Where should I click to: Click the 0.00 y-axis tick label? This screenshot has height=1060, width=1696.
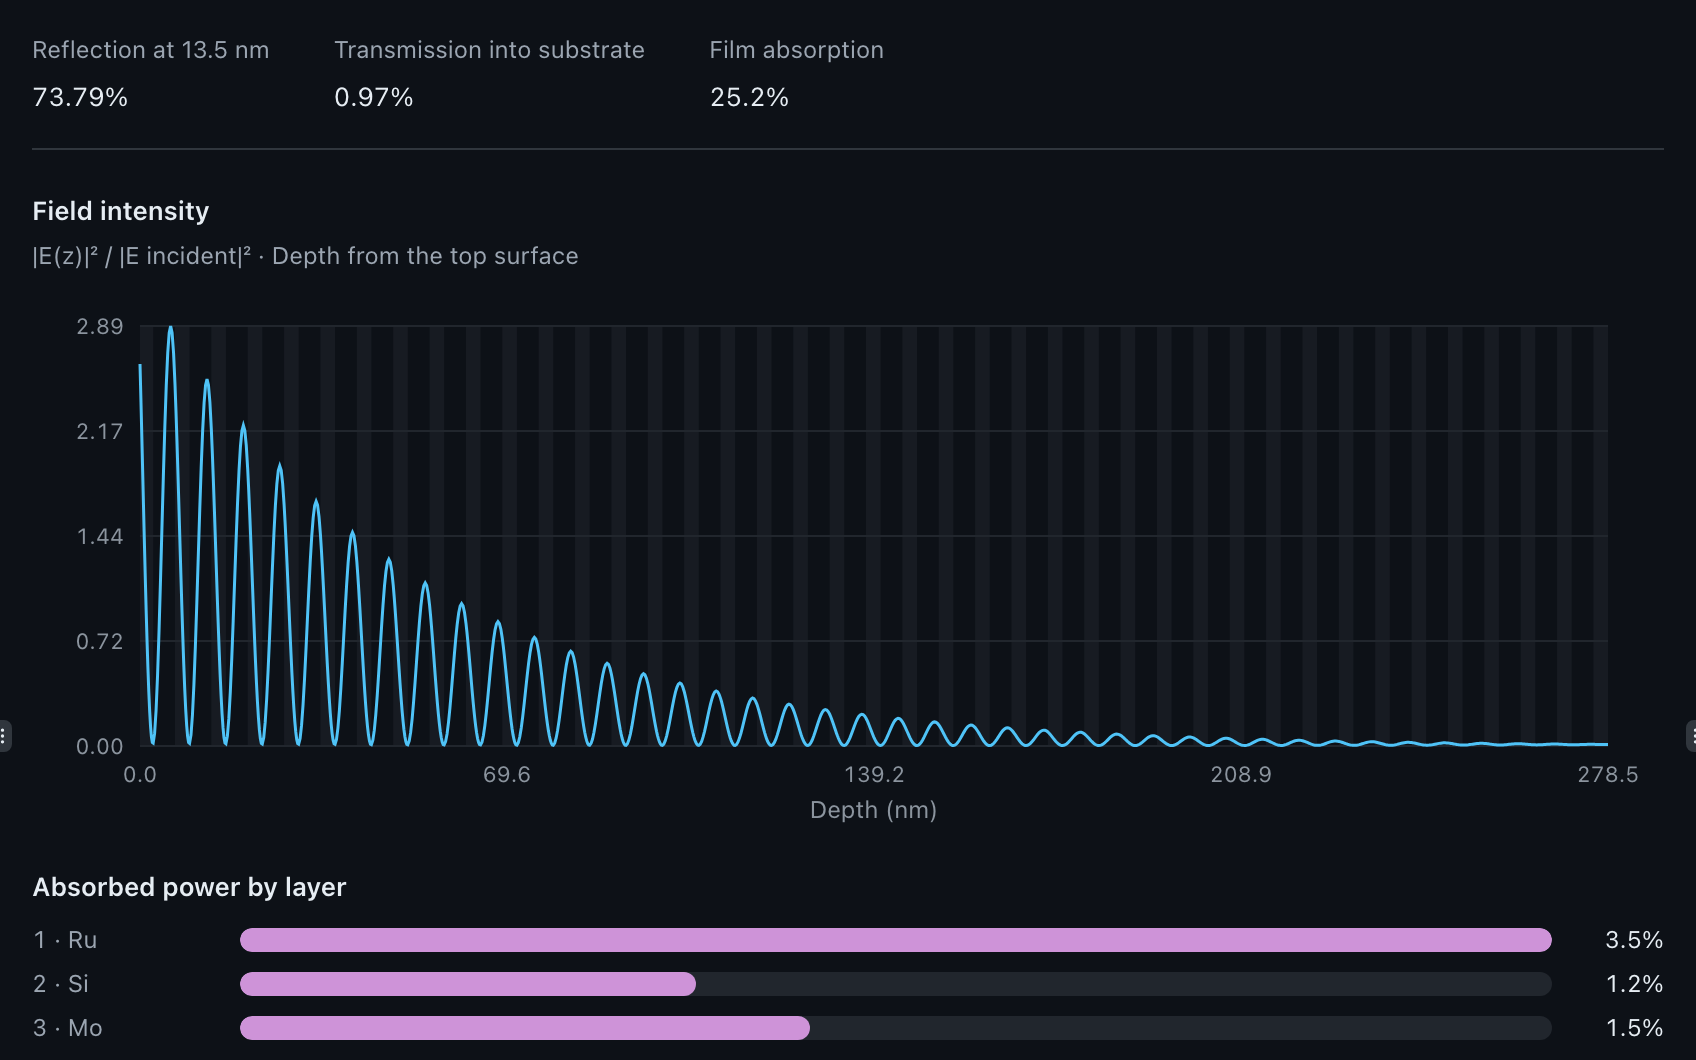pyautogui.click(x=100, y=747)
